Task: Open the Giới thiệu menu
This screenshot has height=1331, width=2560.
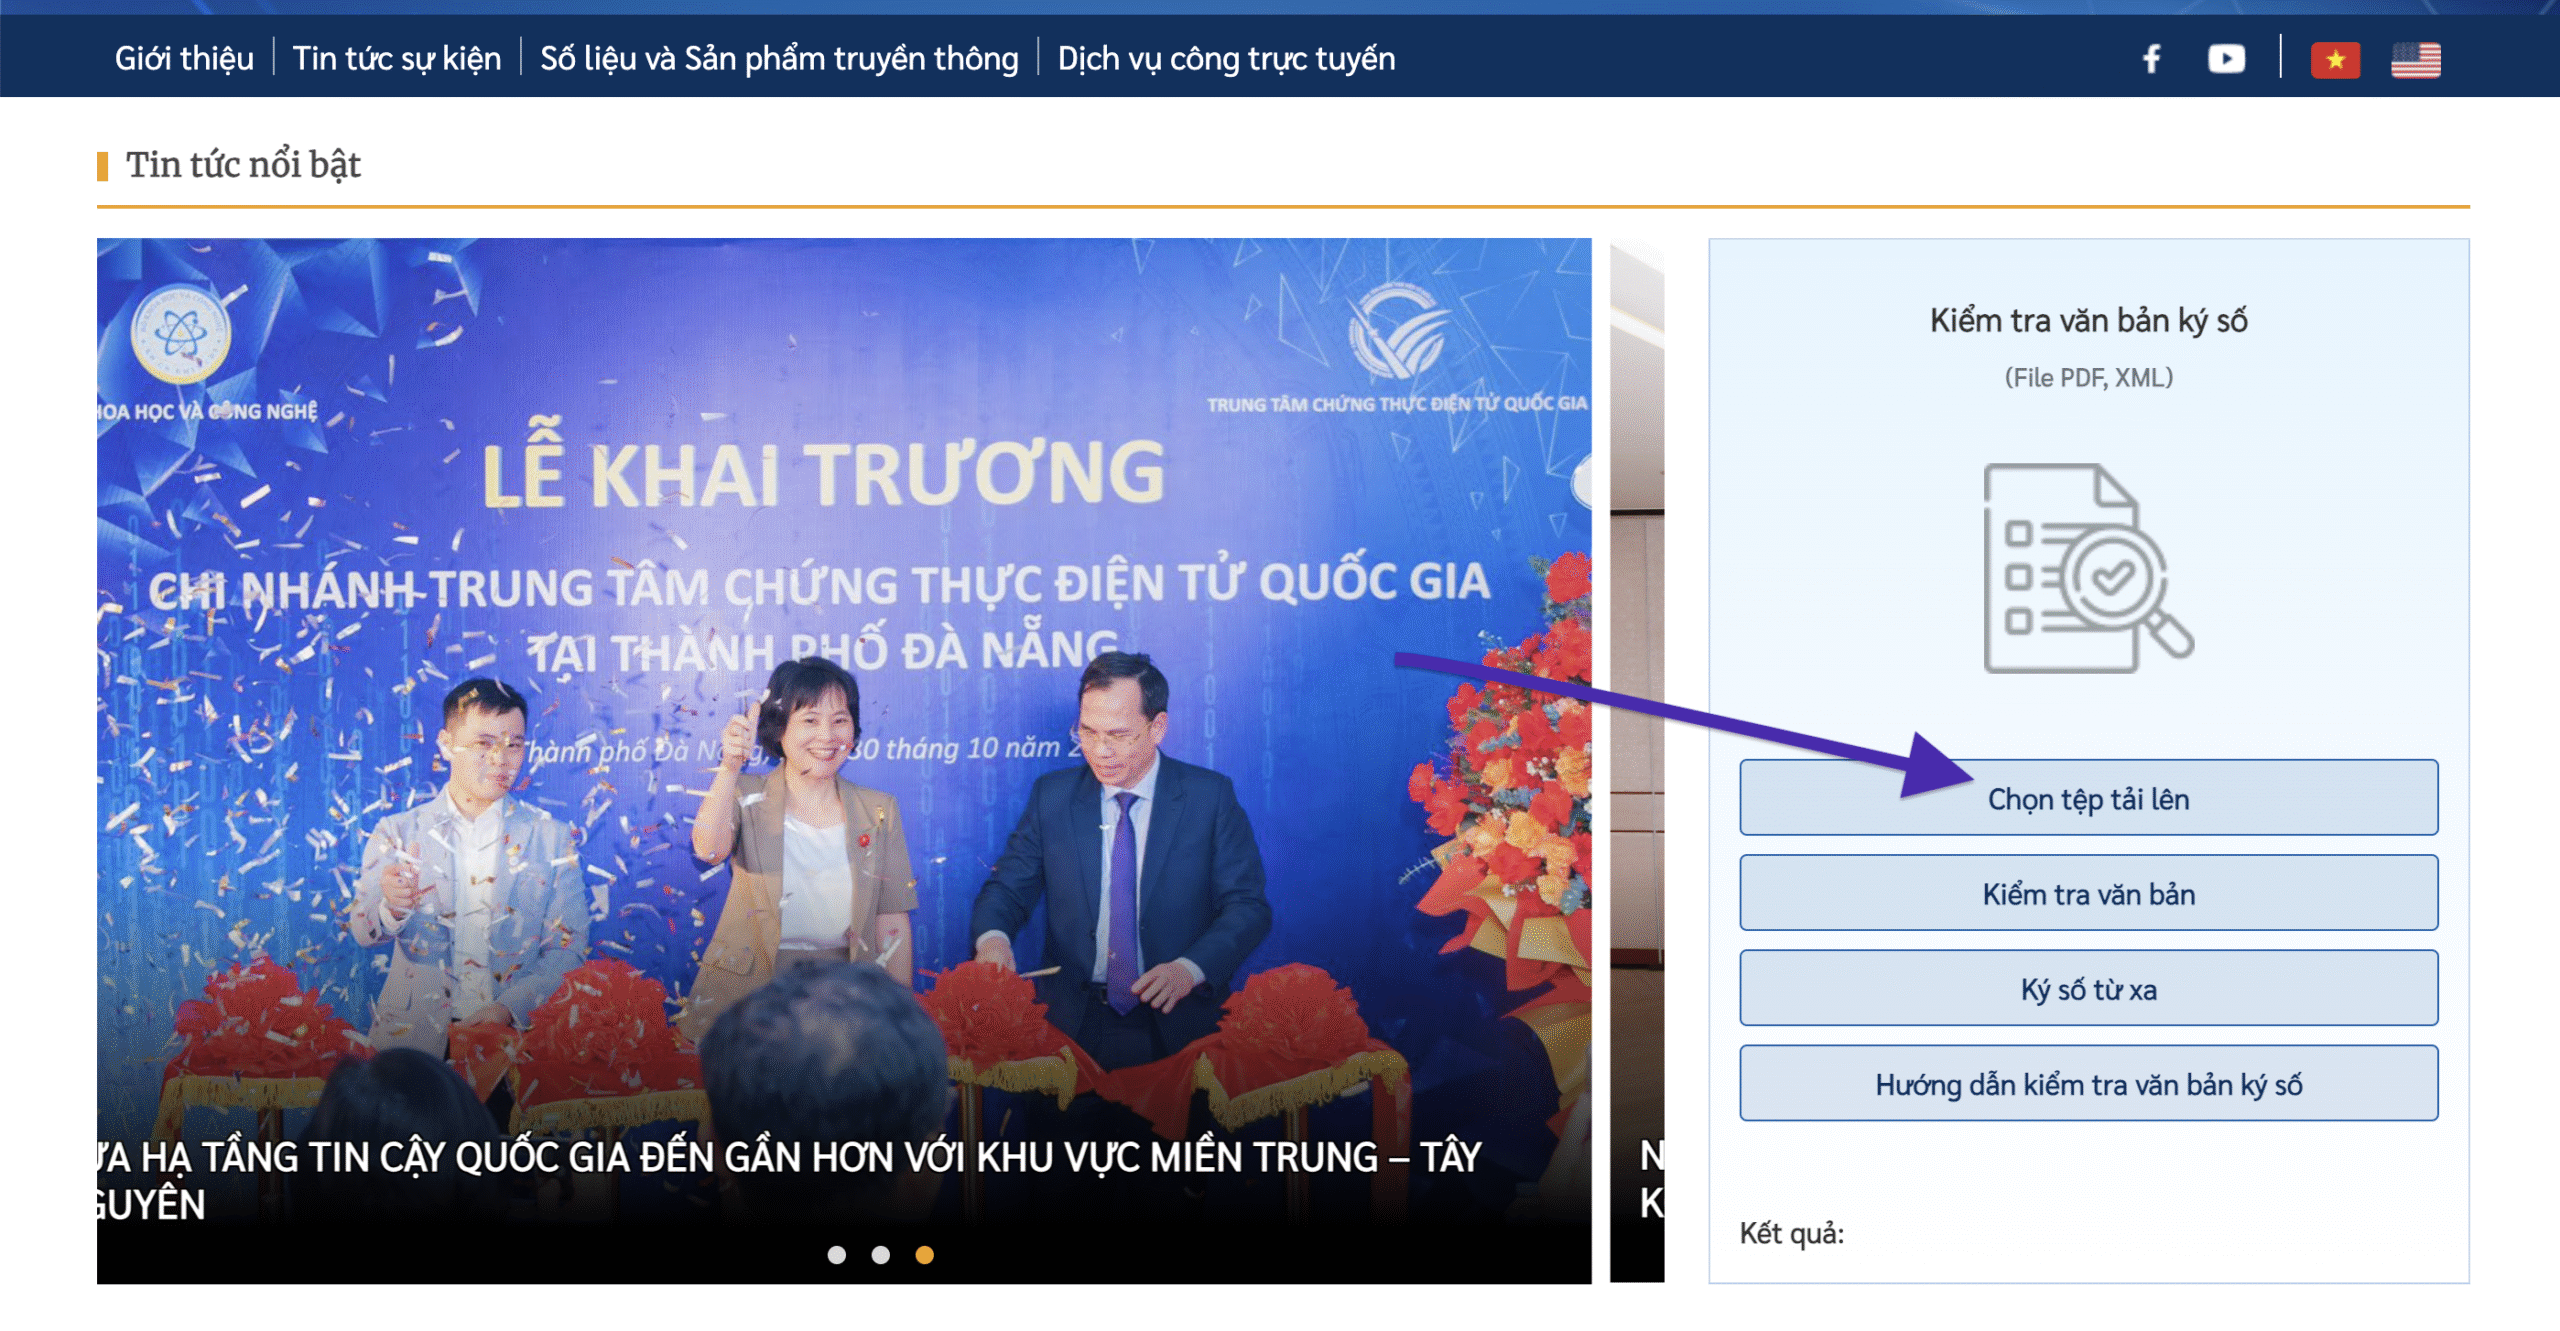Action: (184, 59)
